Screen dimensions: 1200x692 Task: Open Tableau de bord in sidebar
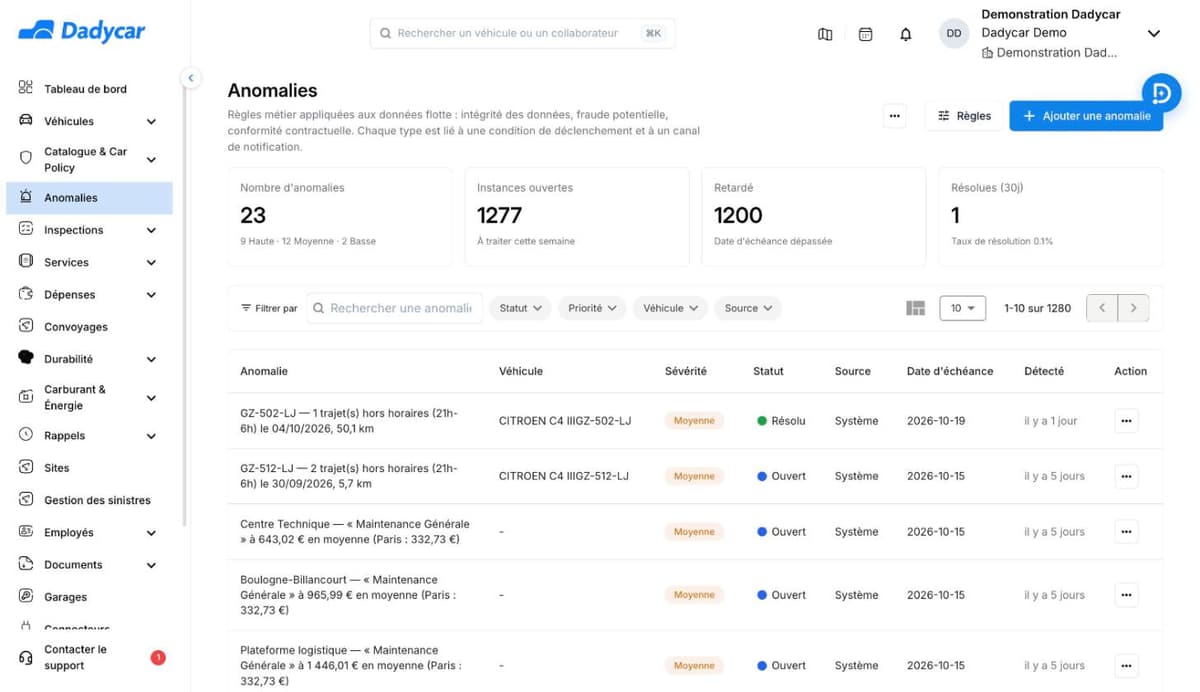pos(89,89)
